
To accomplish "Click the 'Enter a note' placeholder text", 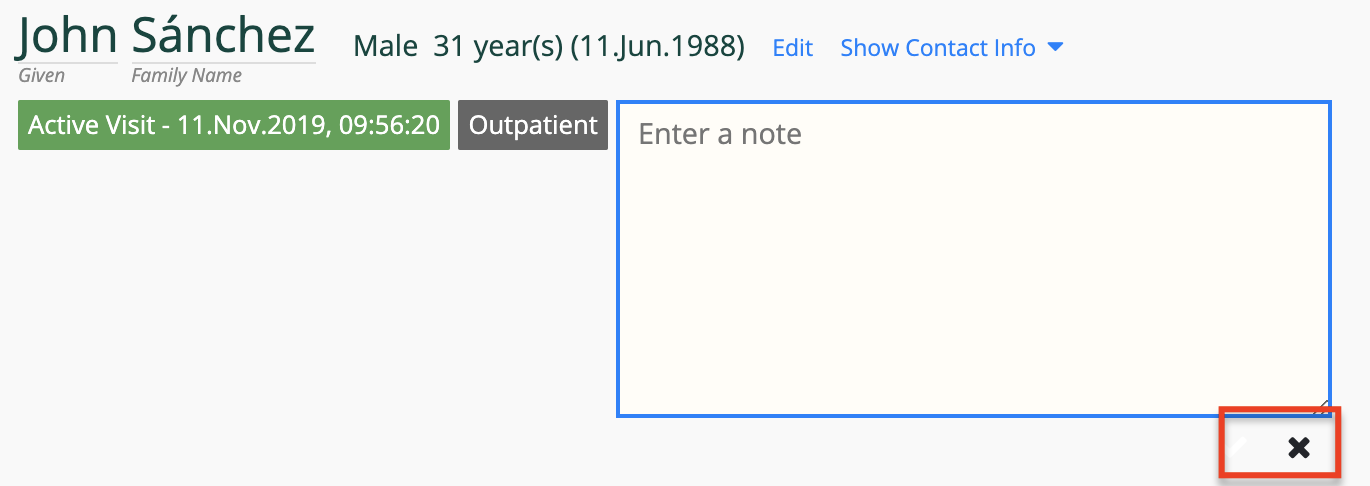I will coord(720,134).
